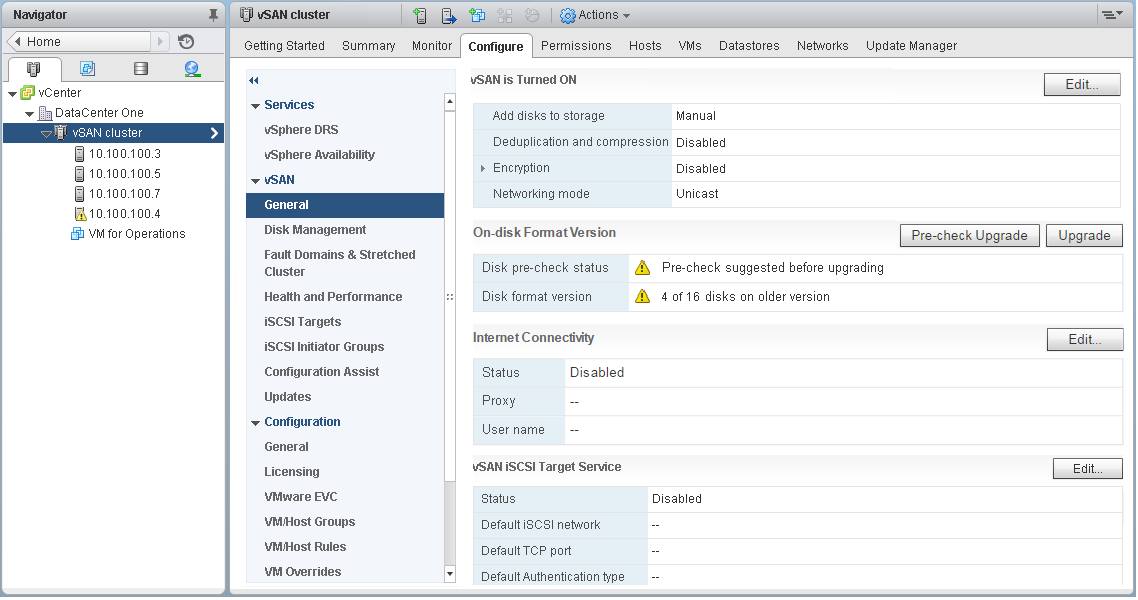Click the vSAN cluster title icon

[x=247, y=15]
